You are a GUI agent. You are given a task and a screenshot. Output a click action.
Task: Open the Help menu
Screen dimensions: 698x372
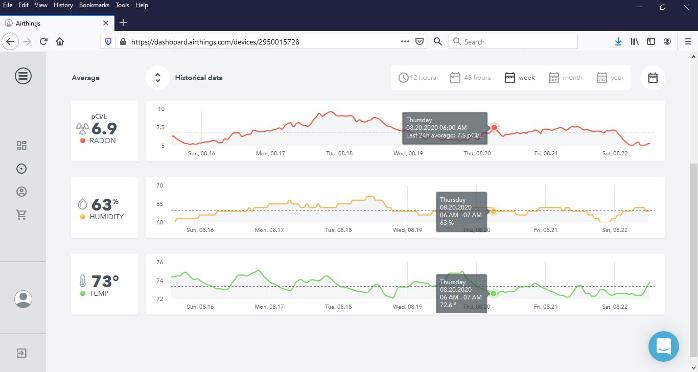[x=142, y=5]
